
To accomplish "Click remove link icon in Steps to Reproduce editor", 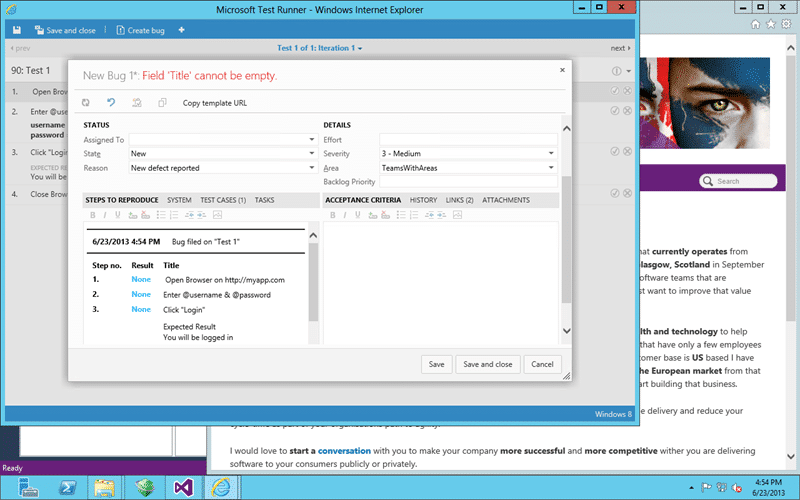I will coord(145,215).
